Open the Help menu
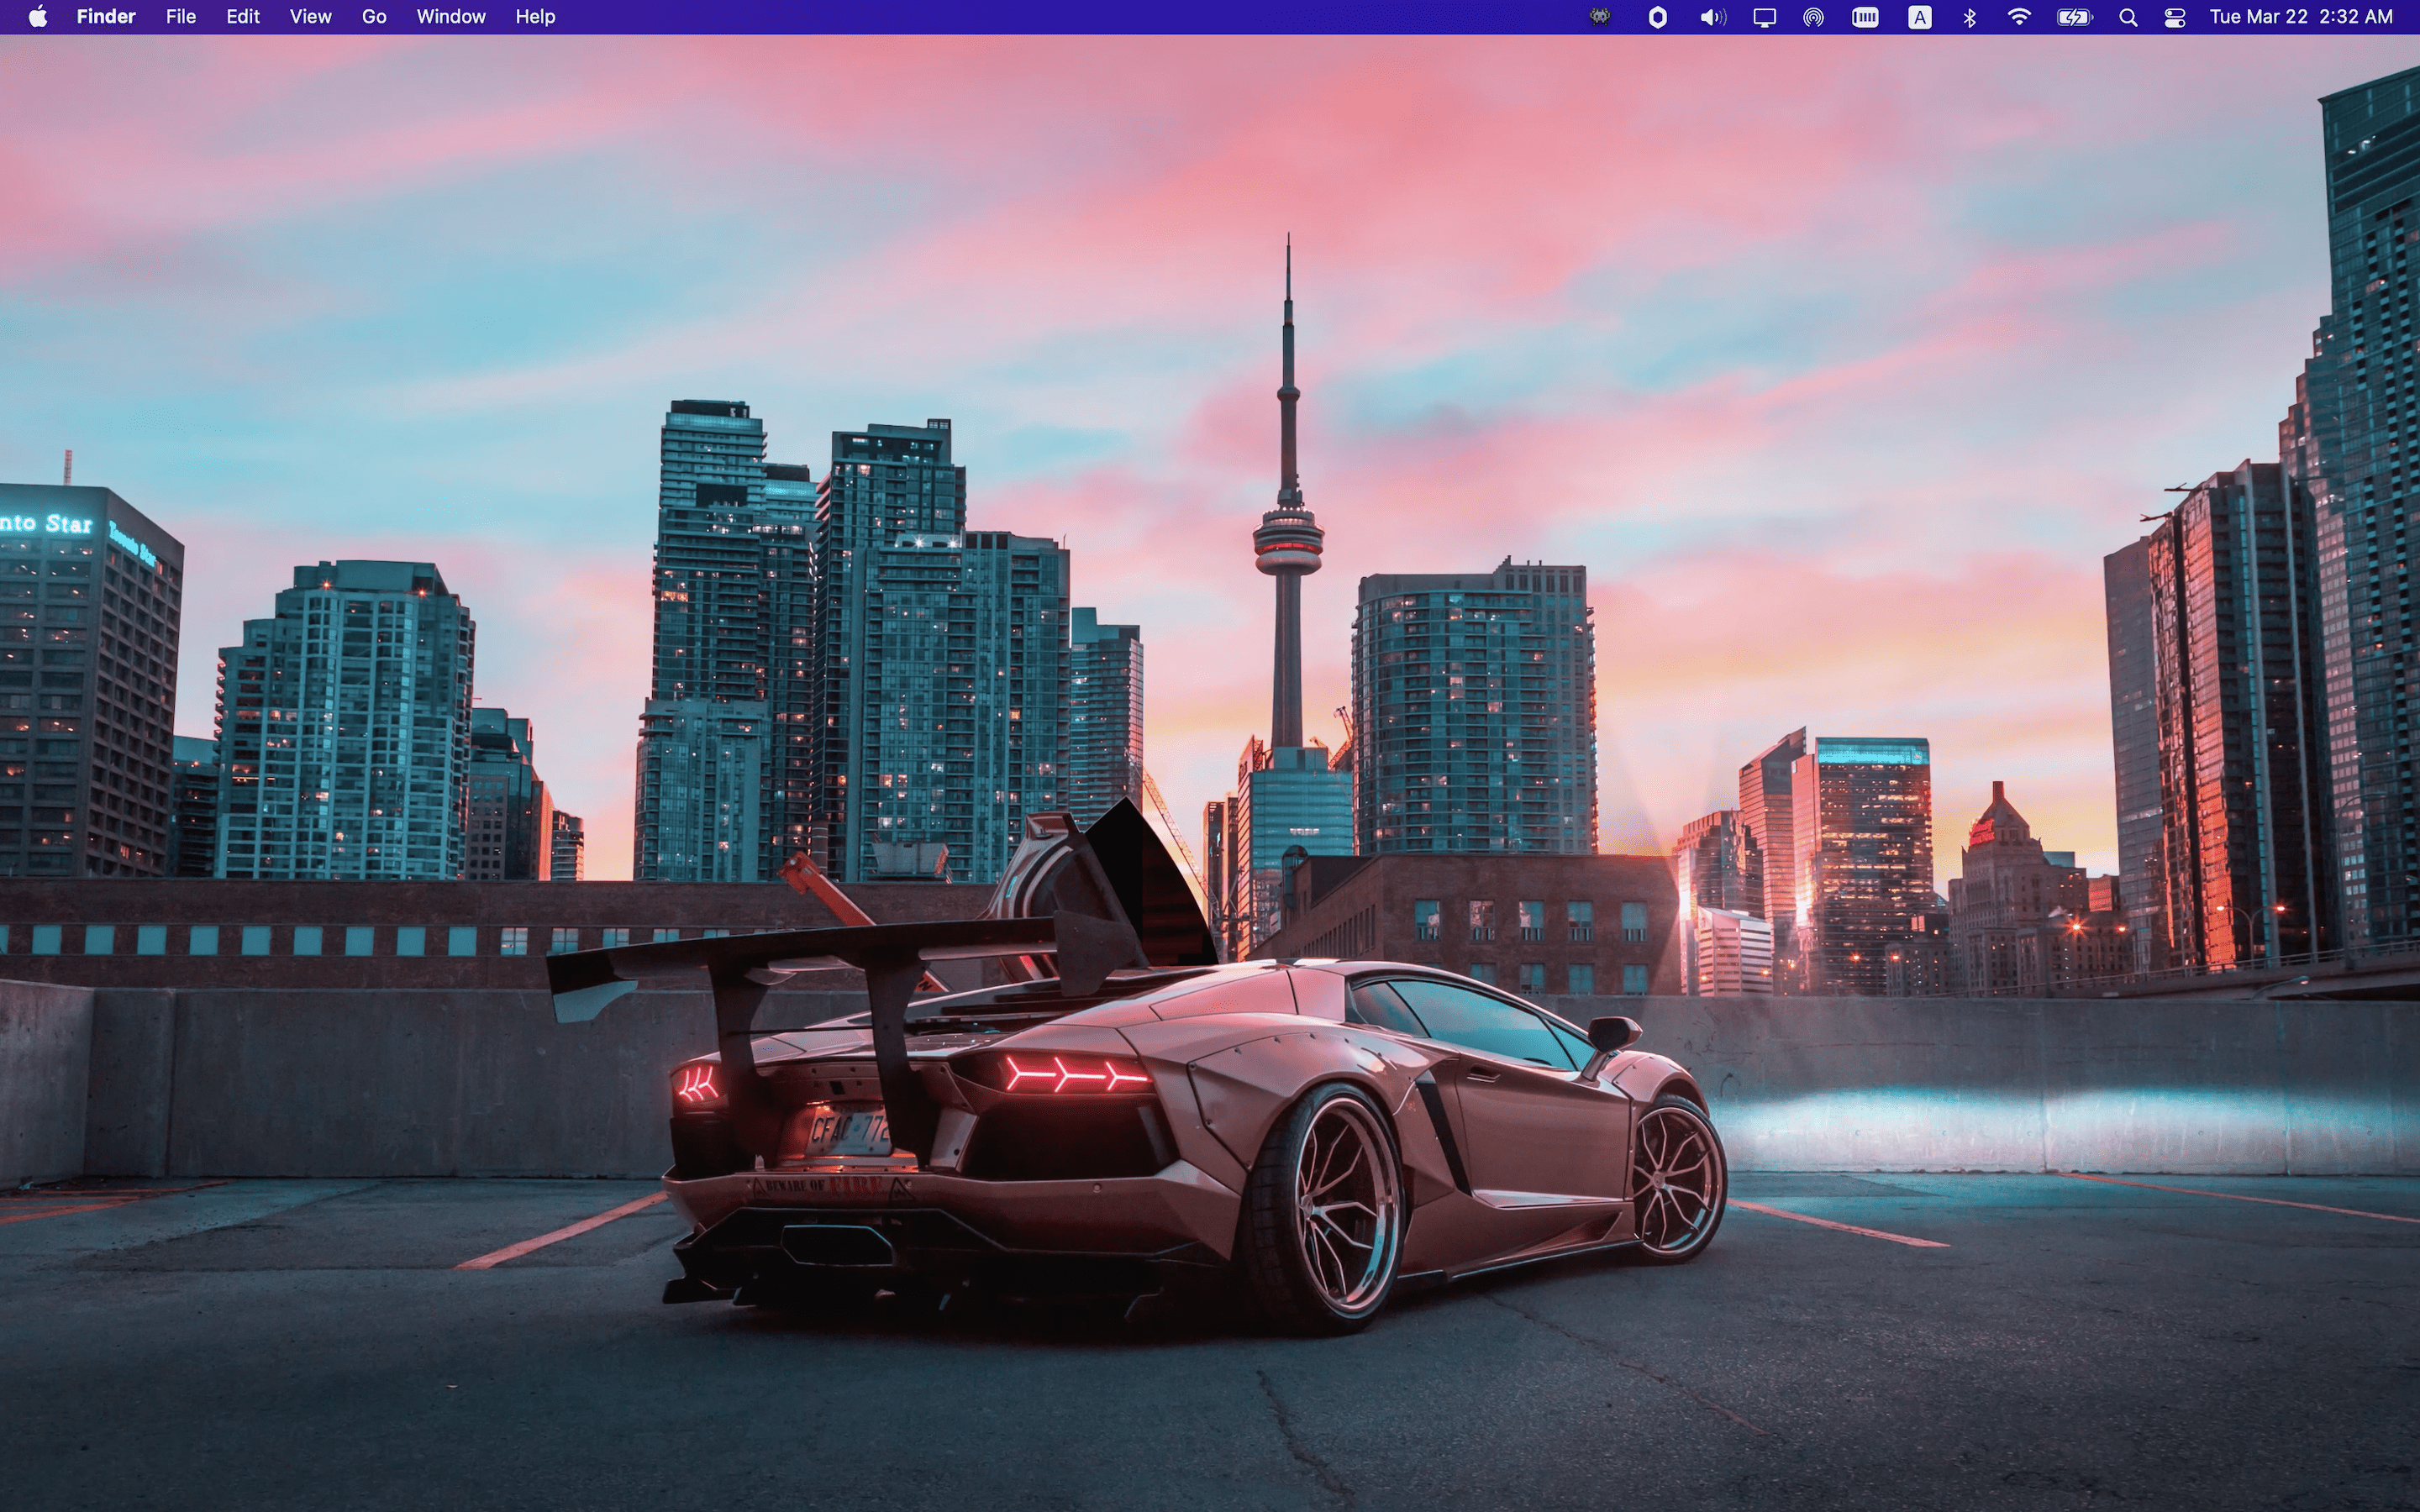 535,16
